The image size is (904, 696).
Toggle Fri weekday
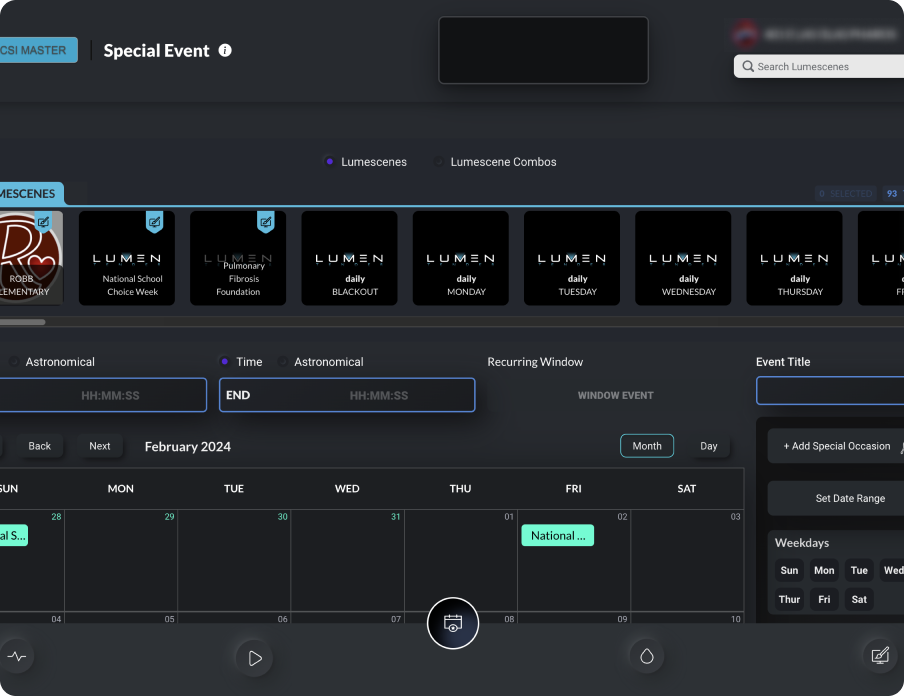click(x=824, y=599)
